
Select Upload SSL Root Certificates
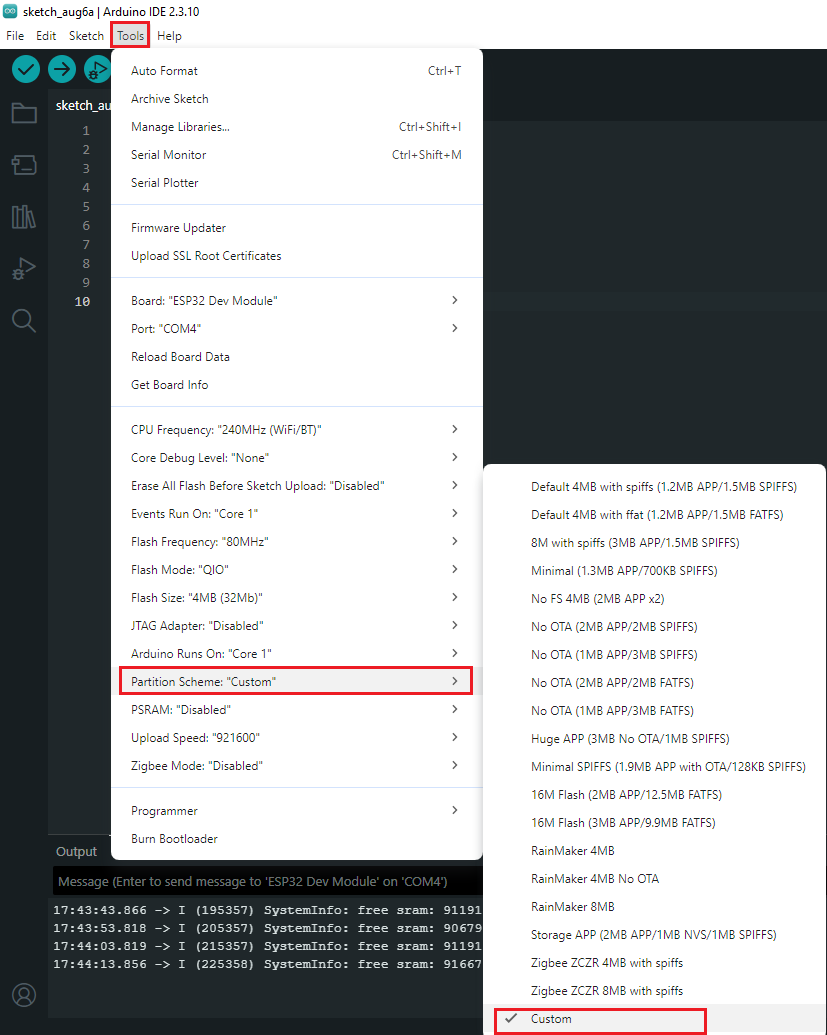coord(297,255)
